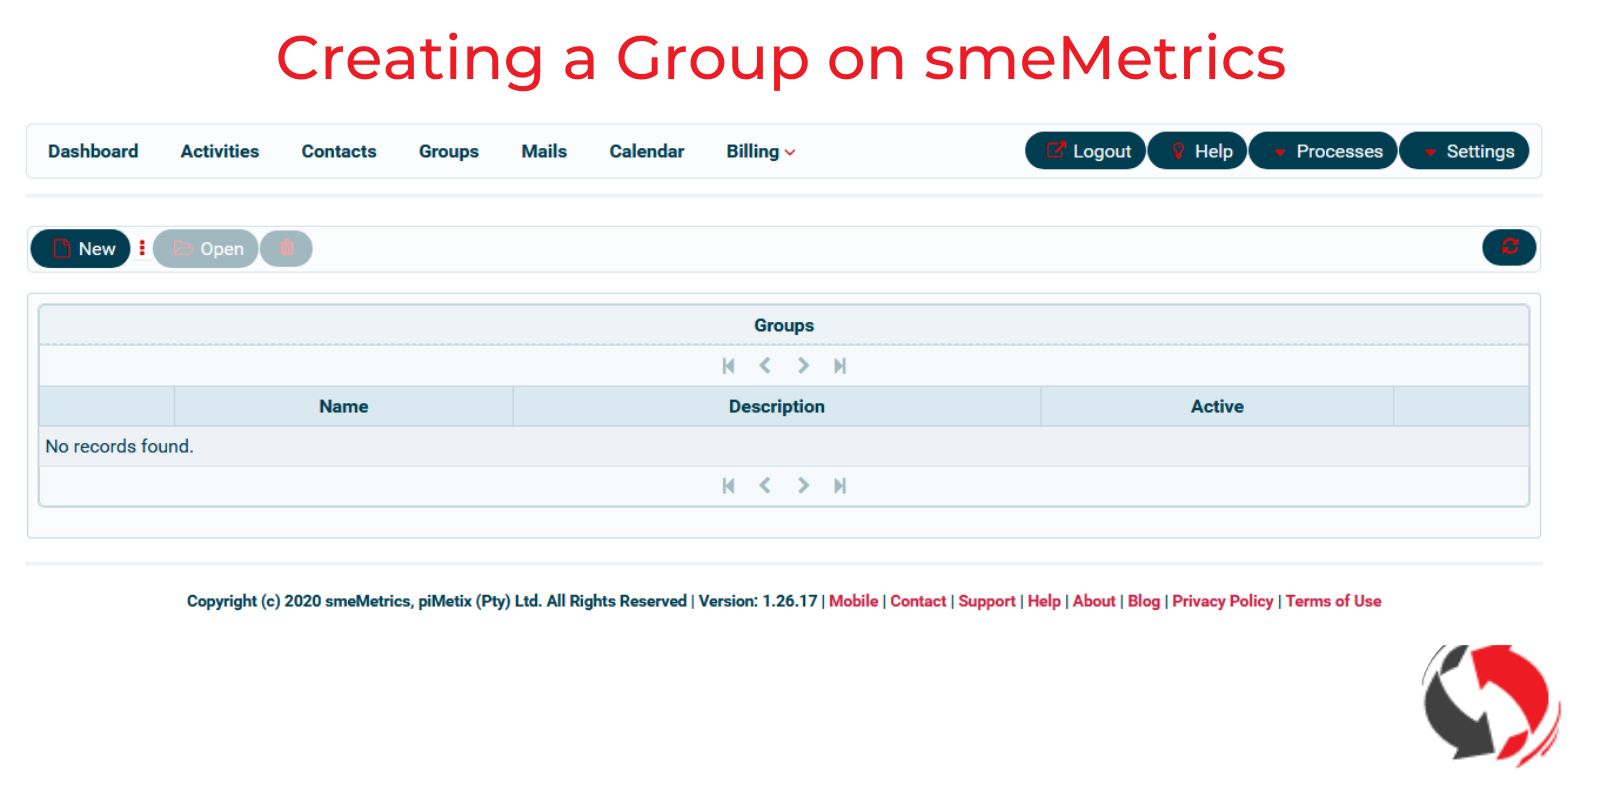Sort by the Description column header
Screen dimensions: 1600x800
pyautogui.click(x=777, y=406)
